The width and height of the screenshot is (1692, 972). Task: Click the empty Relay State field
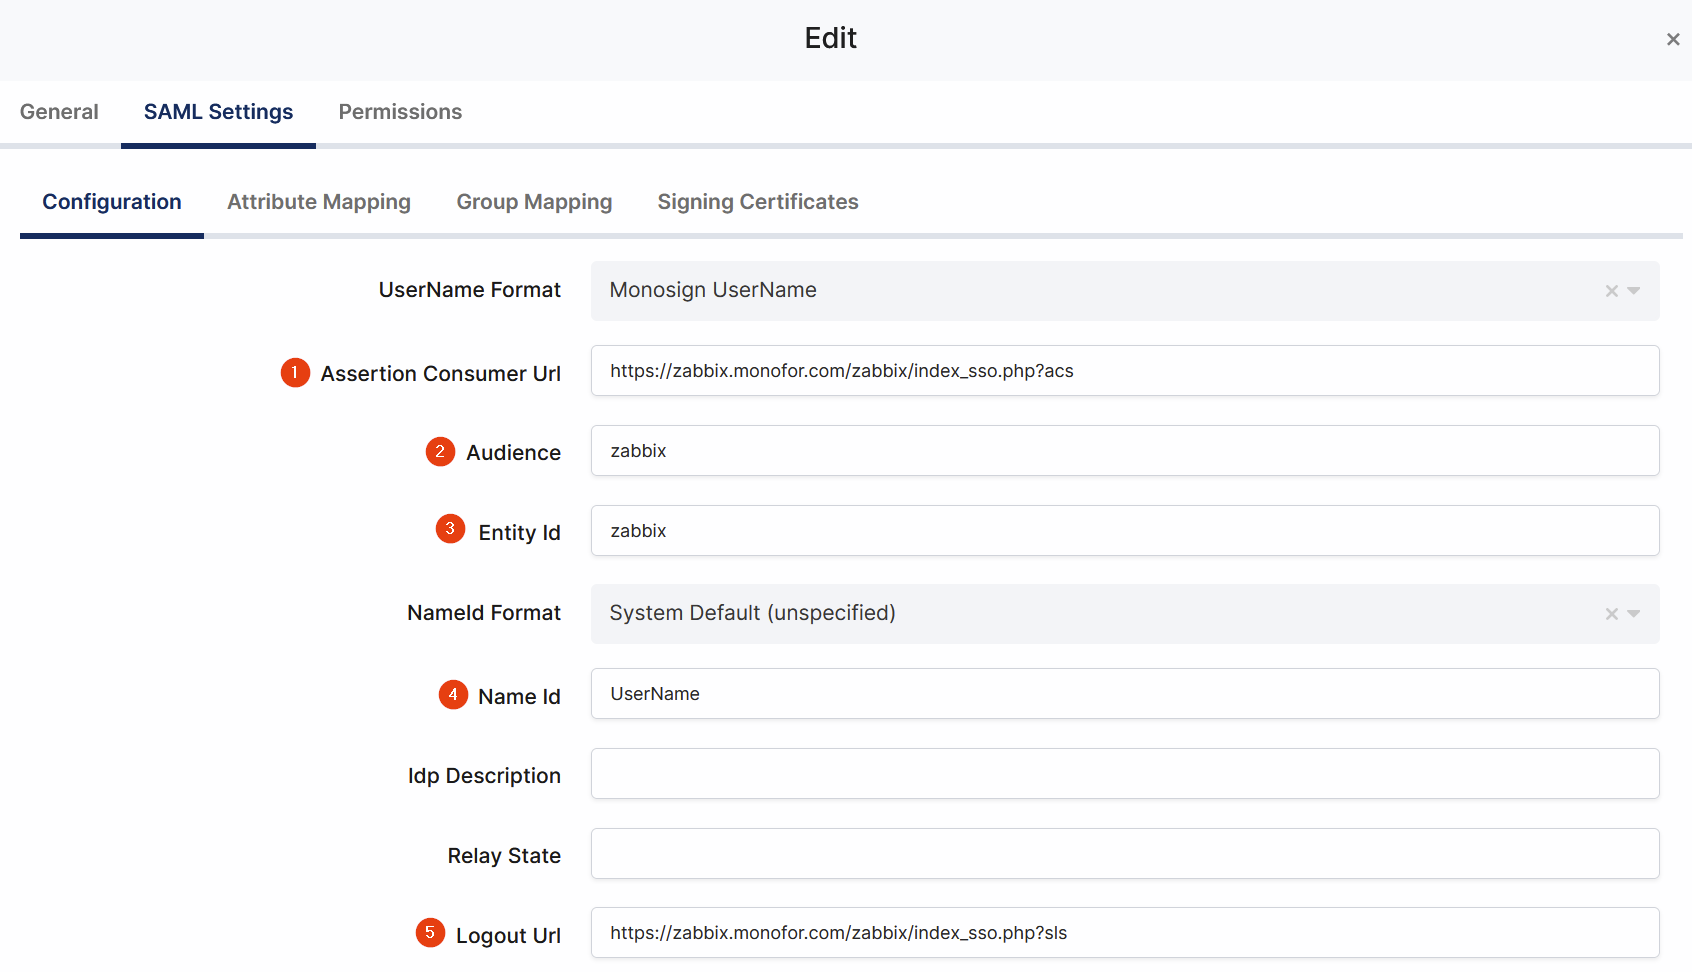pos(1124,854)
